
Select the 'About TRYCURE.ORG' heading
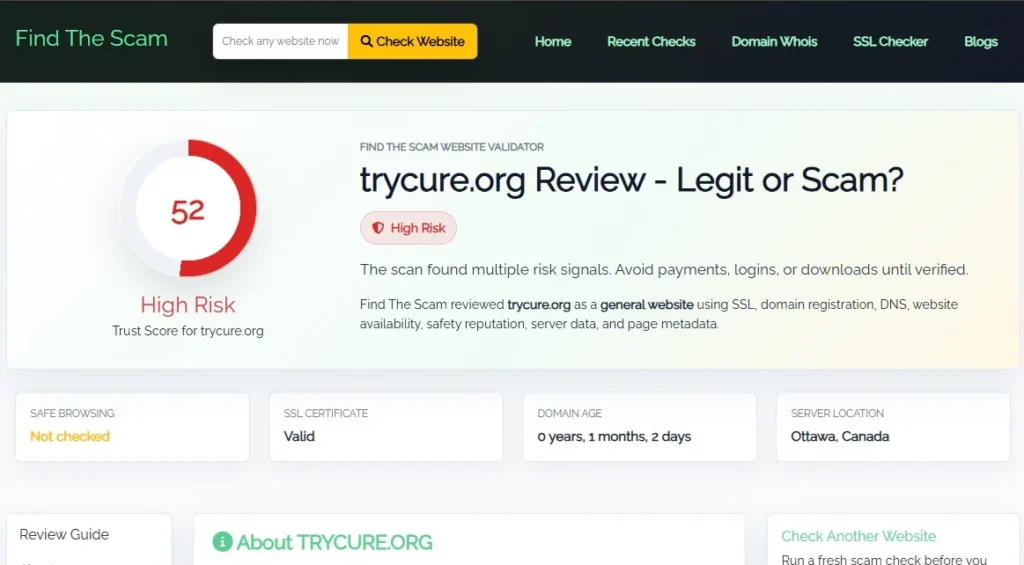click(x=334, y=542)
